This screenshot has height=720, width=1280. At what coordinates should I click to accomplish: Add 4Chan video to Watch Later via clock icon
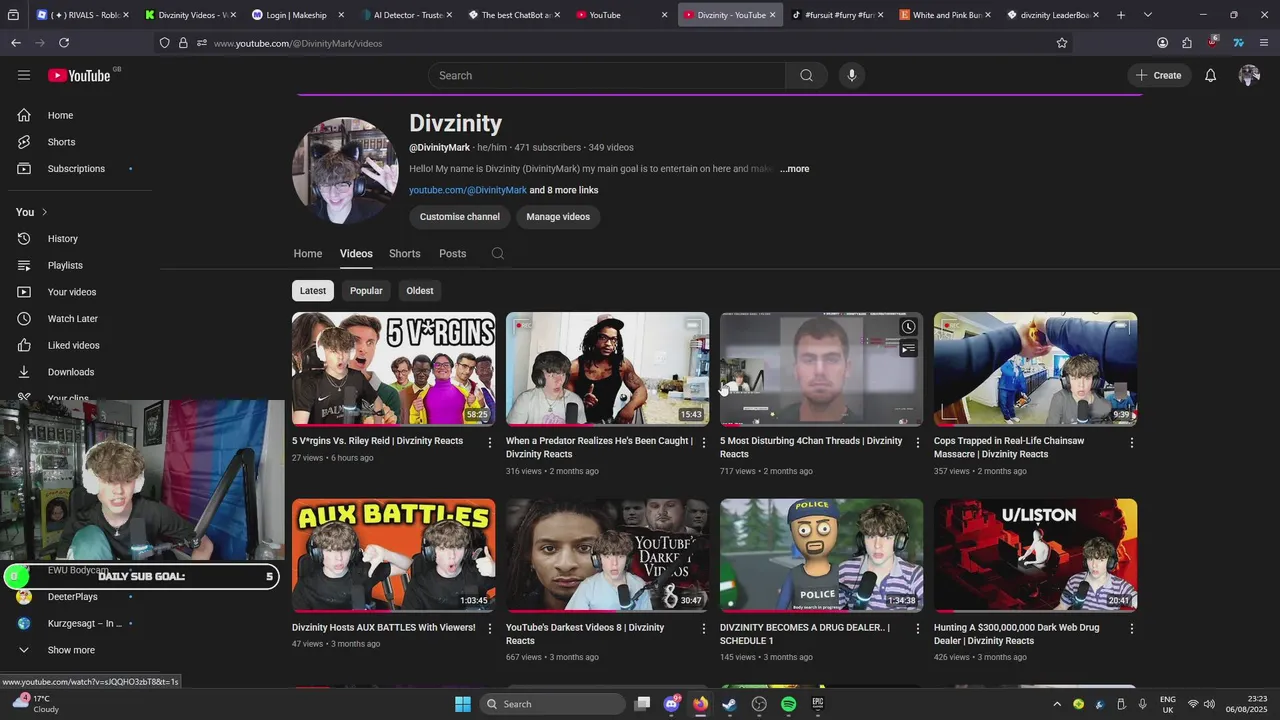click(x=908, y=327)
